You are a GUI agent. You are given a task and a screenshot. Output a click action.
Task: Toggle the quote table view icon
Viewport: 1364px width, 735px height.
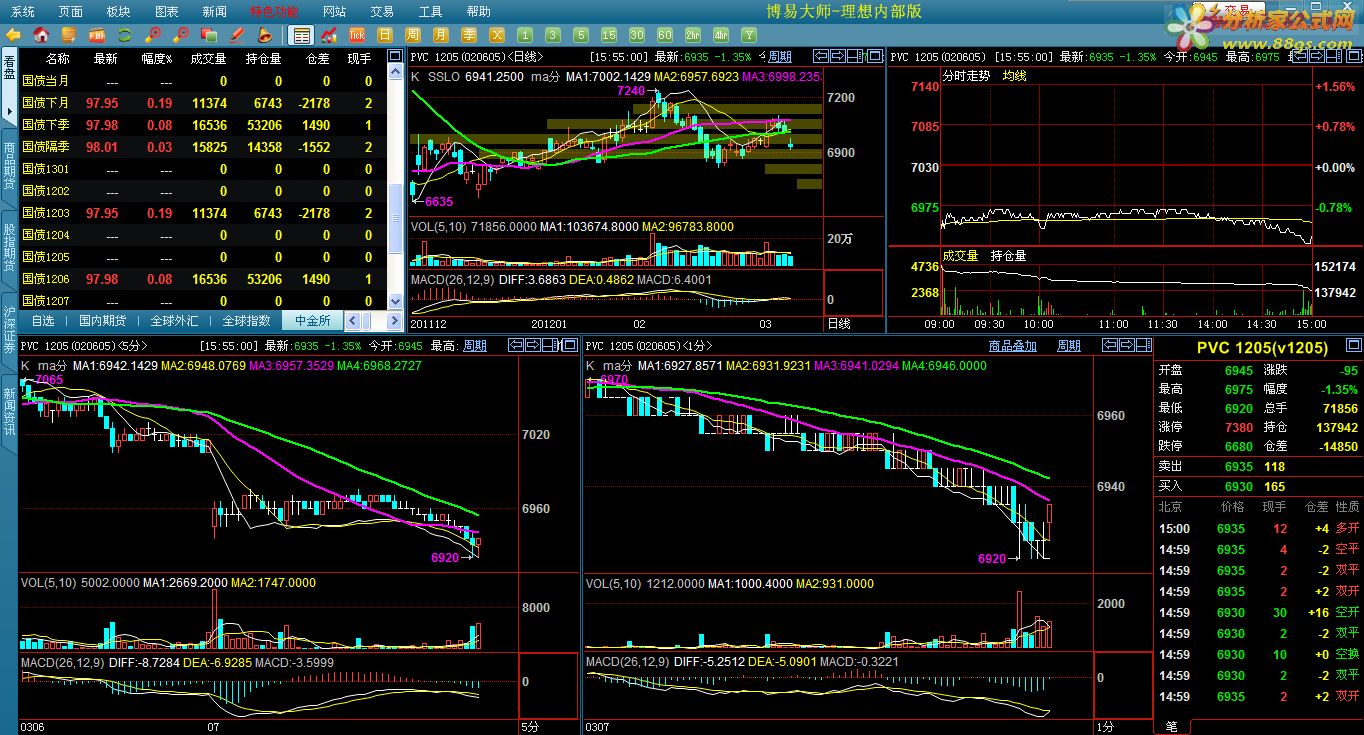tap(301, 35)
